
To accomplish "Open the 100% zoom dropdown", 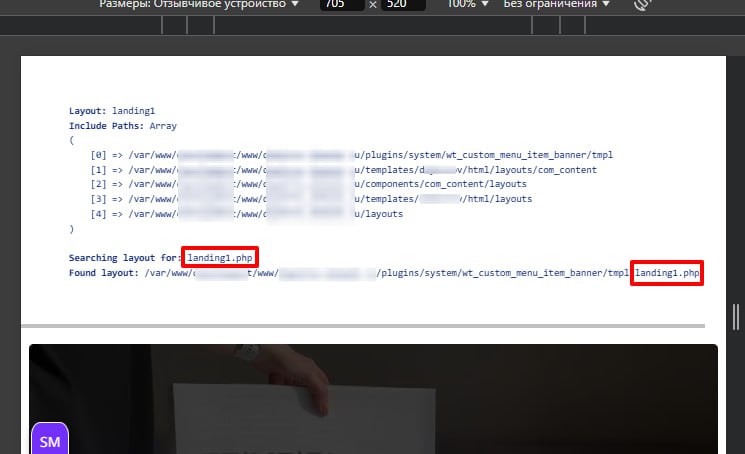I will (468, 4).
